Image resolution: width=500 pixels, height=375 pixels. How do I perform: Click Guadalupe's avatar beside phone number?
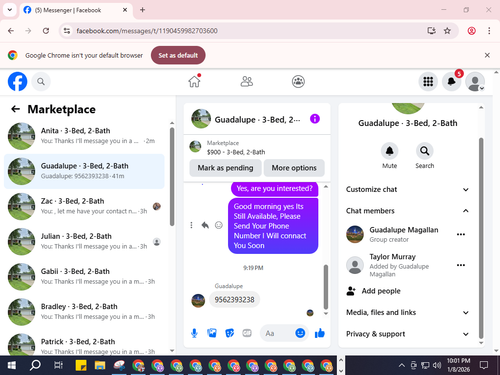tap(198, 300)
